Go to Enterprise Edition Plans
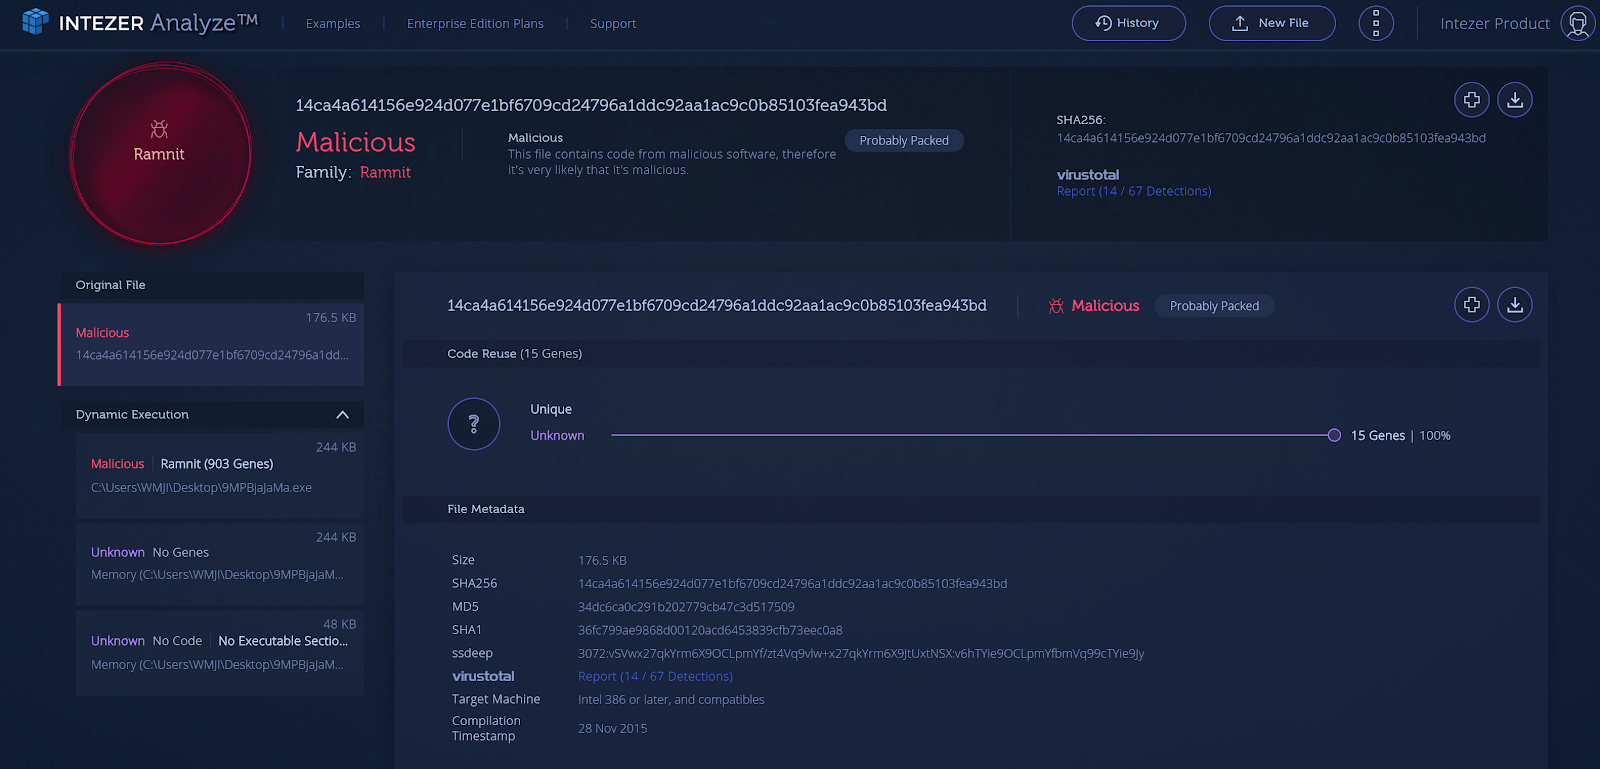 coord(475,24)
